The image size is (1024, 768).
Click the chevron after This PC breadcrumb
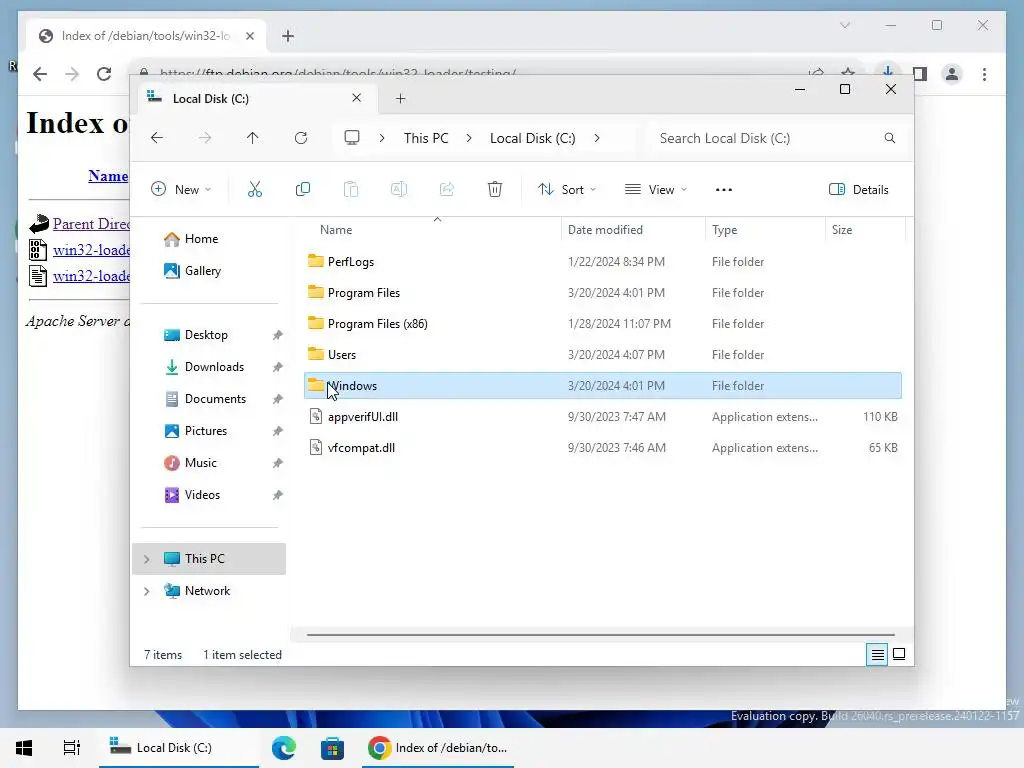click(469, 138)
